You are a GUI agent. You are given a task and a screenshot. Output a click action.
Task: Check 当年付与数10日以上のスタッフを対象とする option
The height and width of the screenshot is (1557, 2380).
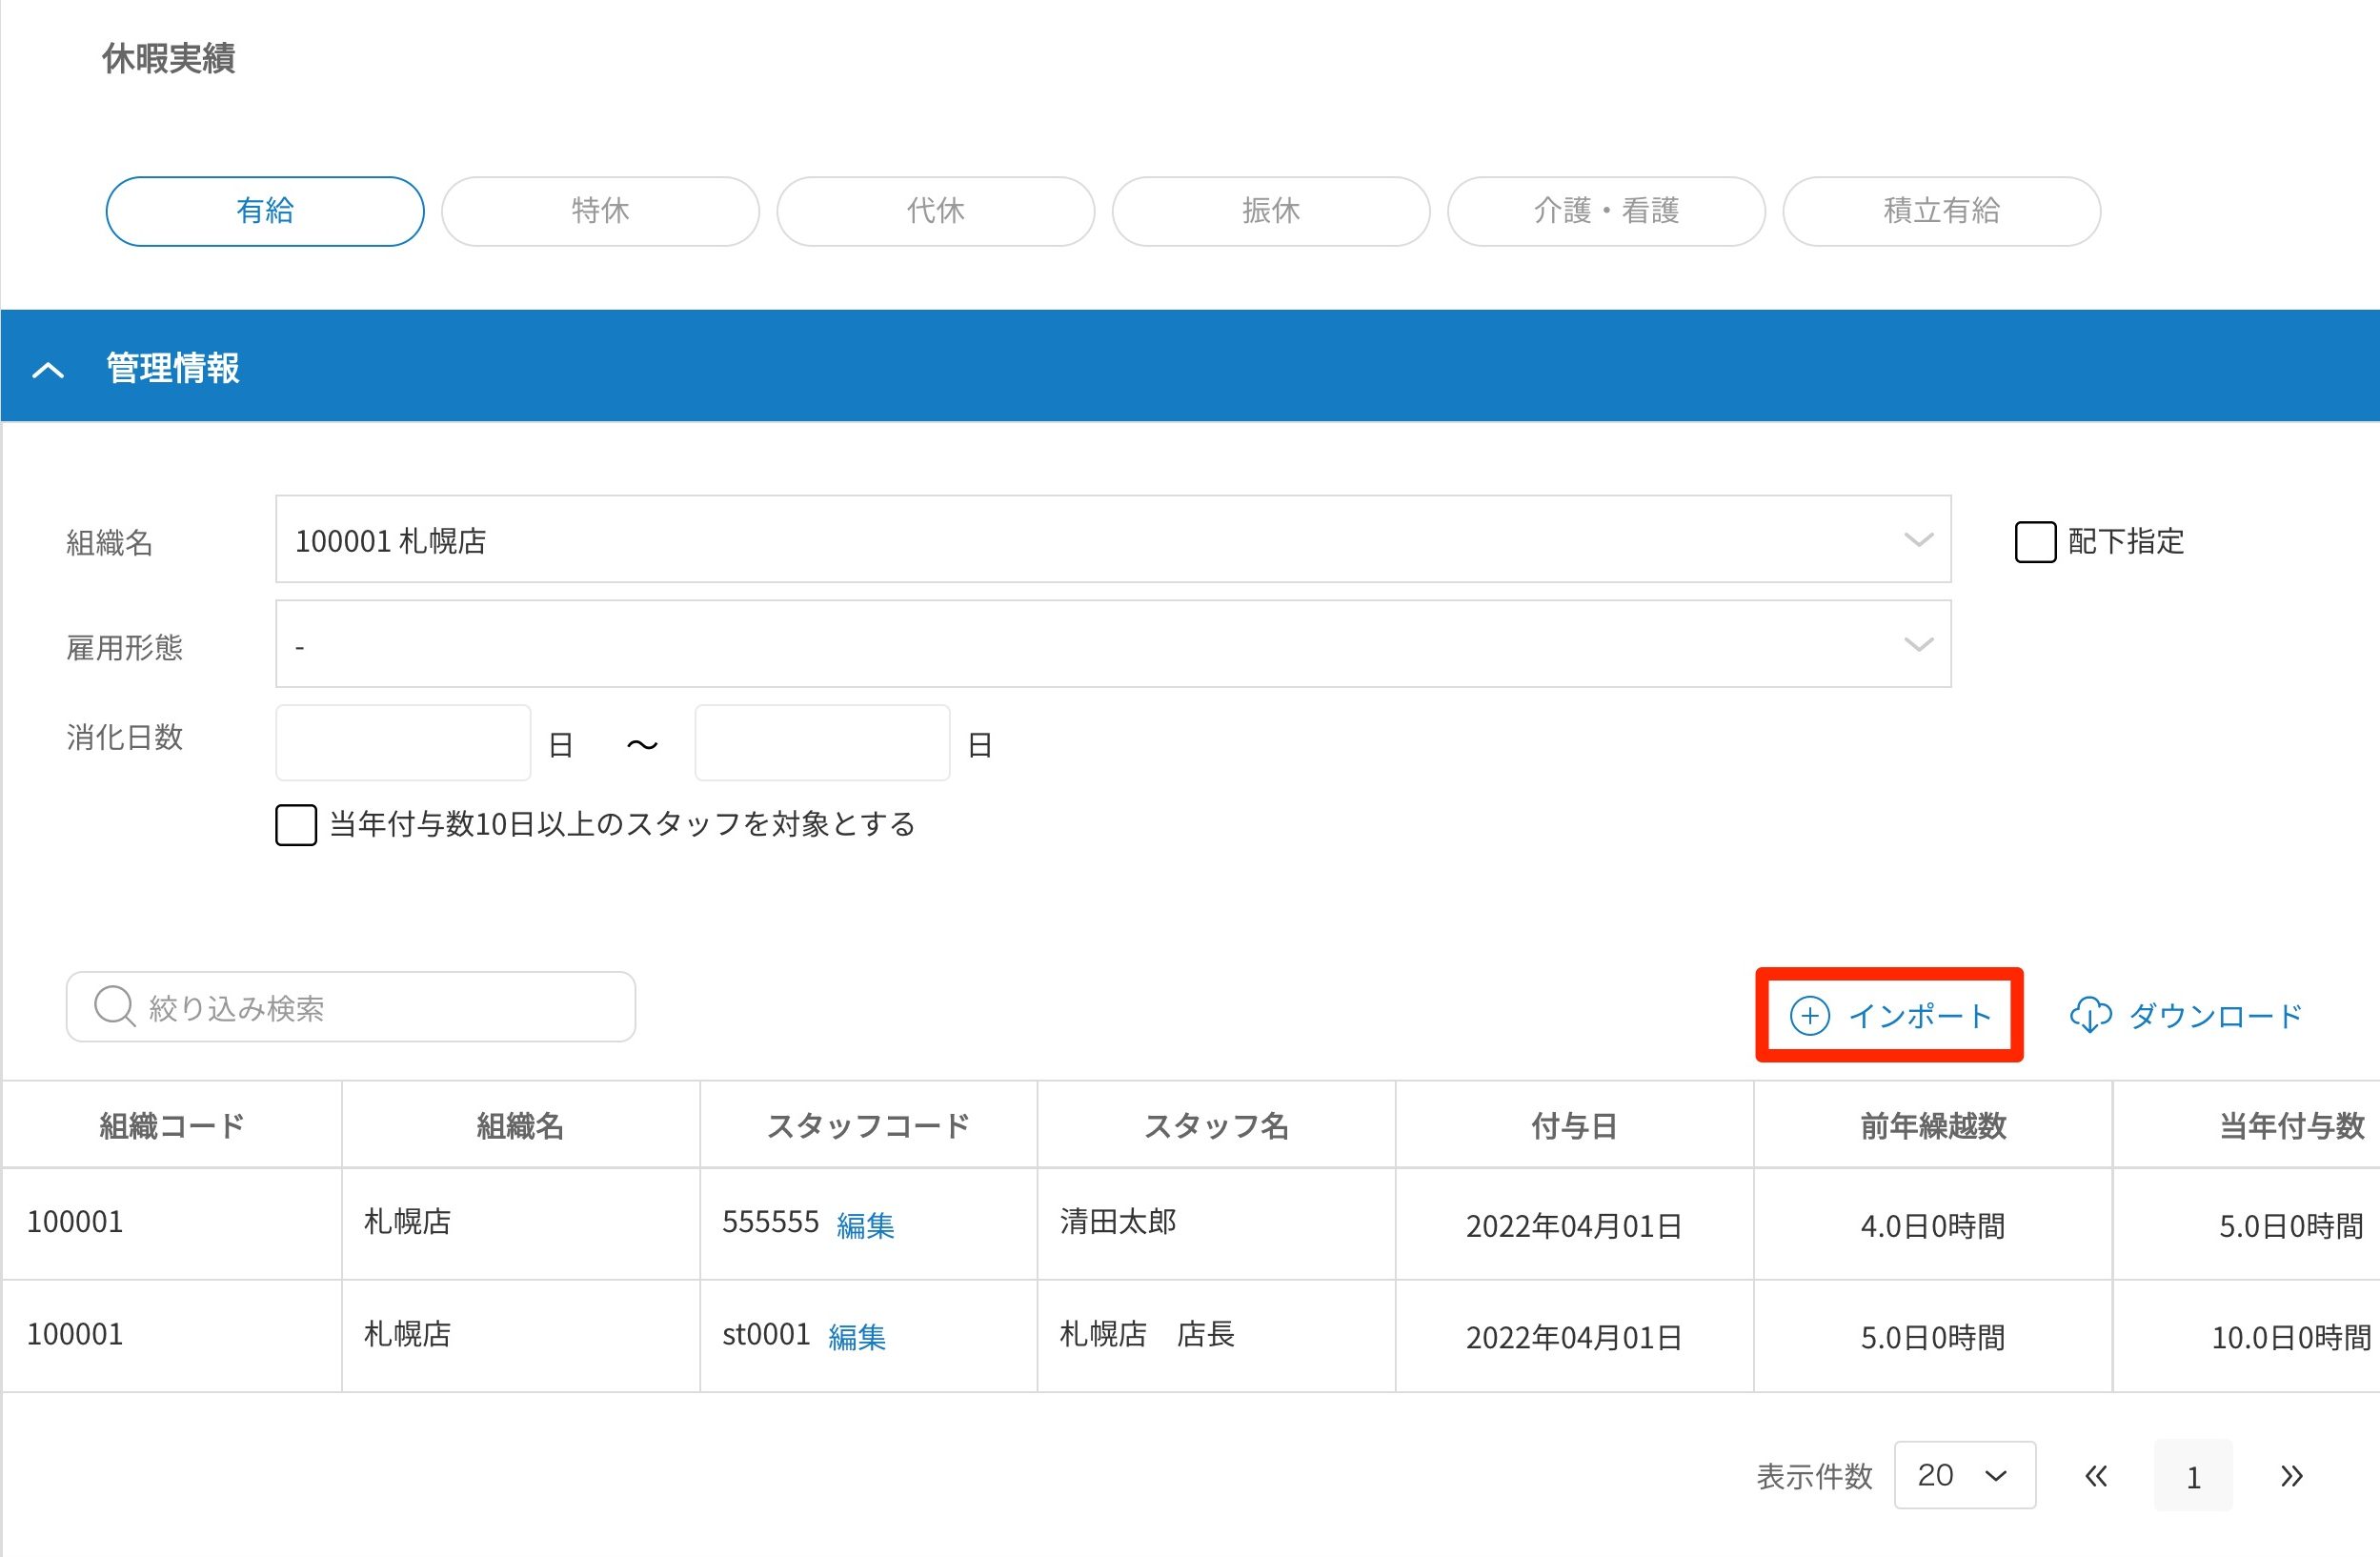[296, 825]
